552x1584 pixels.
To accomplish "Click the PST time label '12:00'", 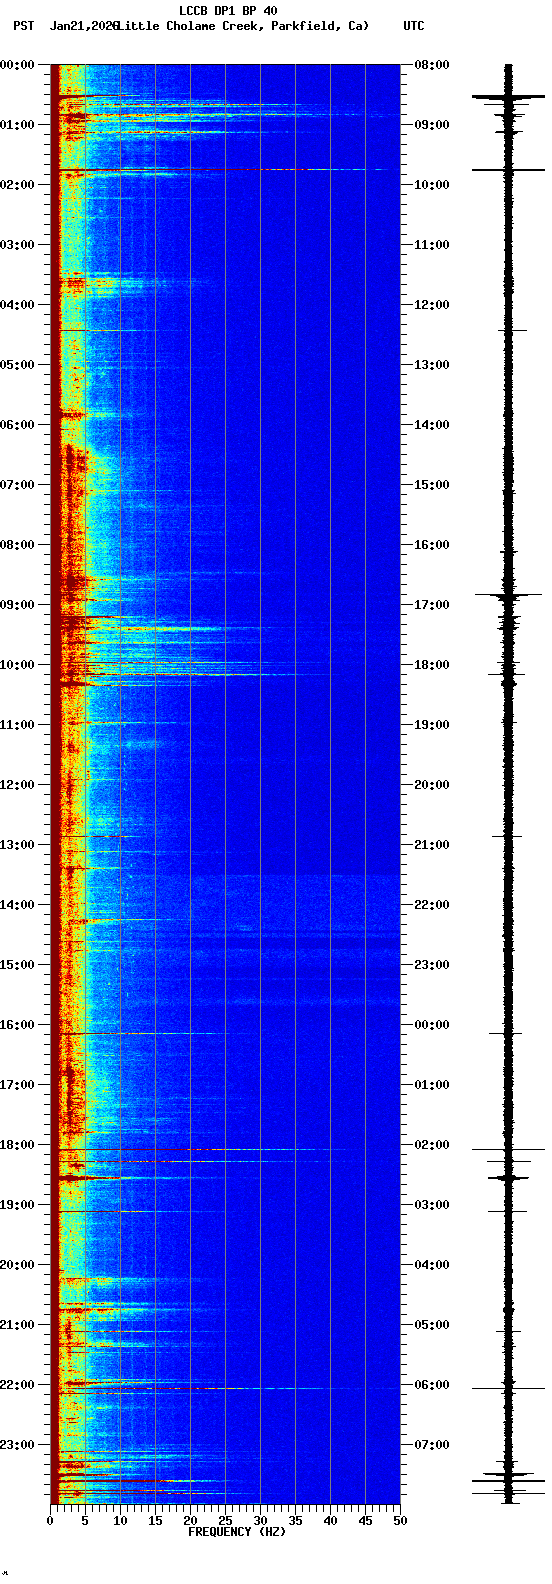I will 17,785.
